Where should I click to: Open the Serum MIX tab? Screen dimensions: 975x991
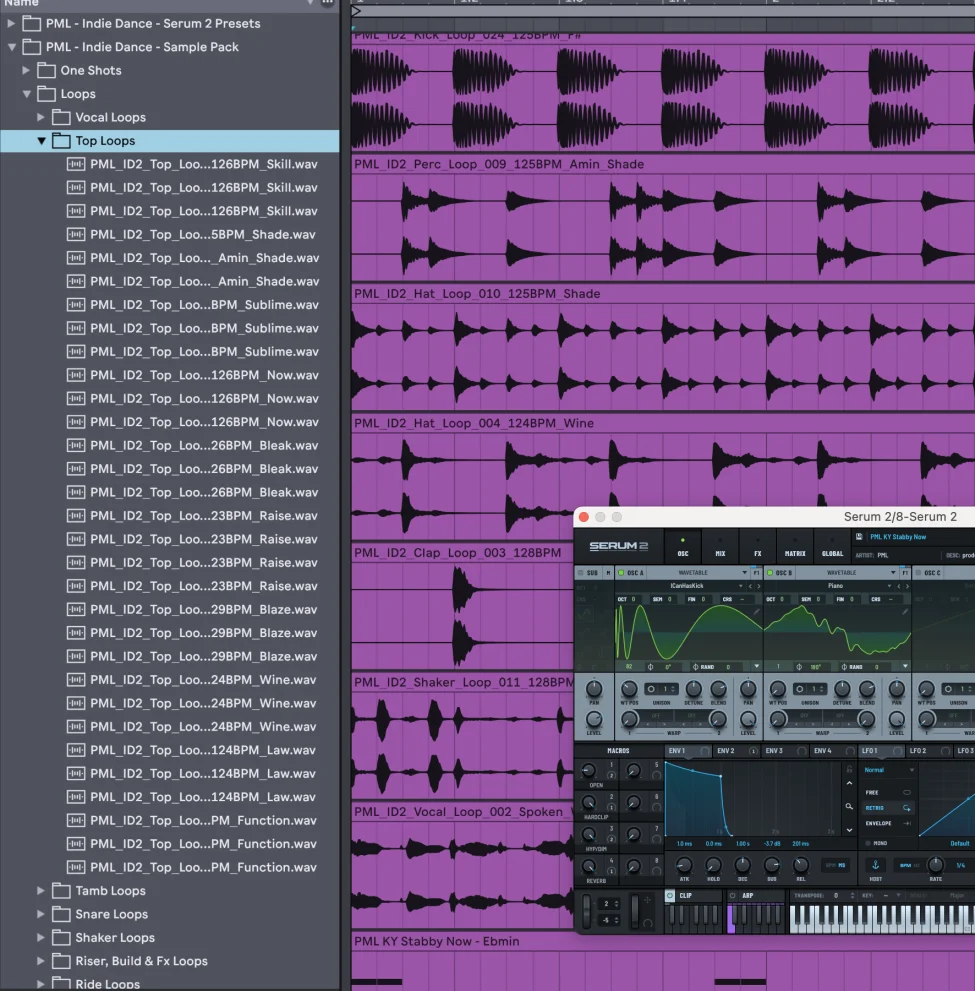(720, 547)
